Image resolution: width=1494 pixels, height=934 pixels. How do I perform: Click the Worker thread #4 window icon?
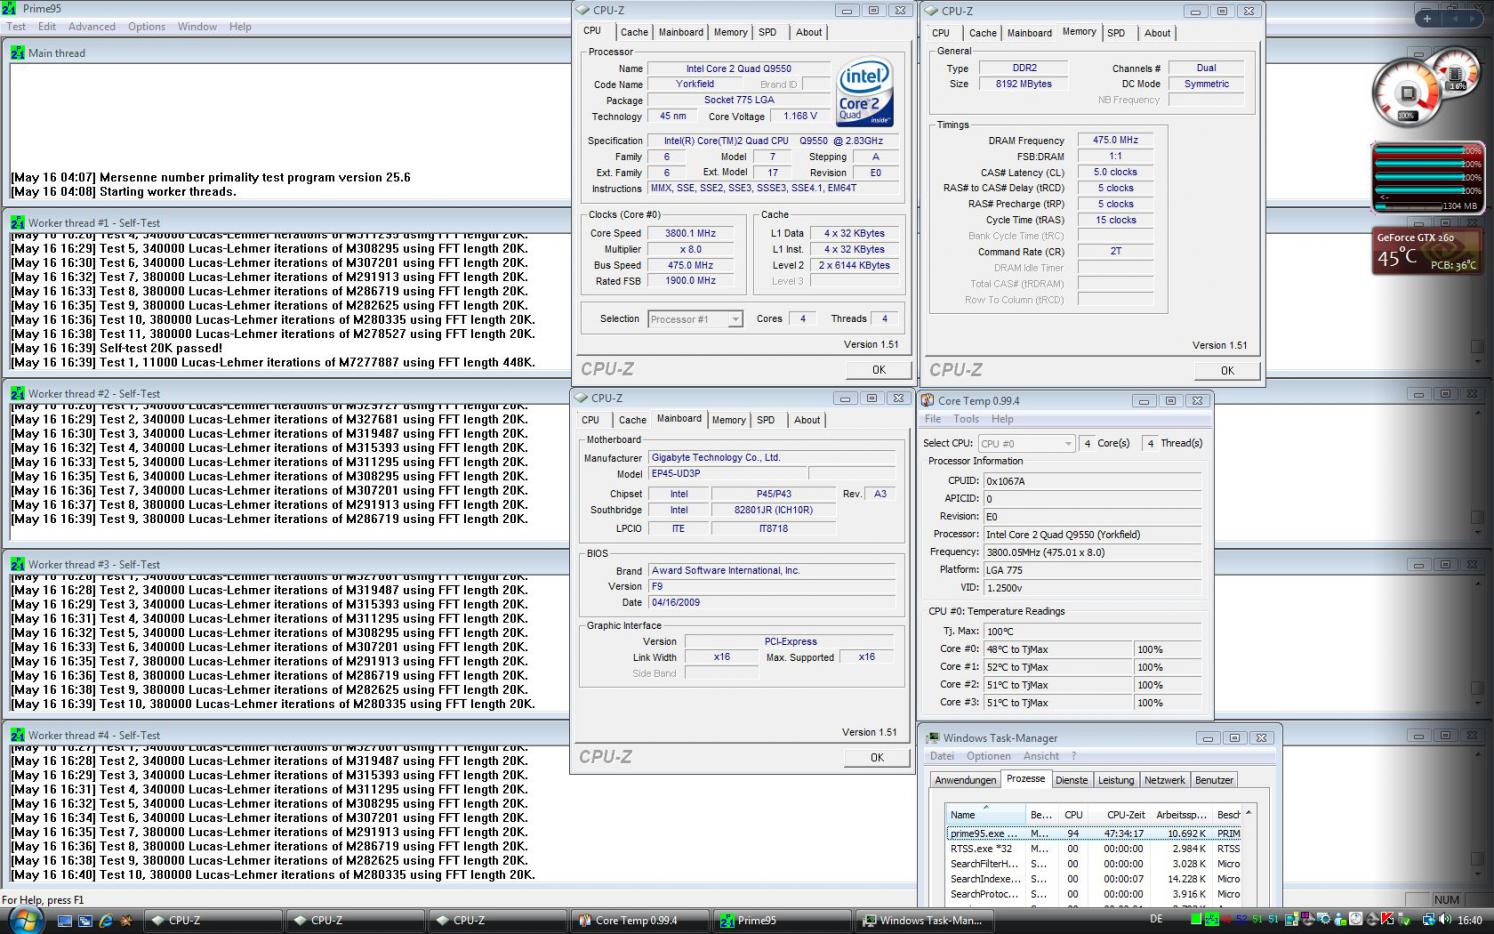click(x=17, y=735)
